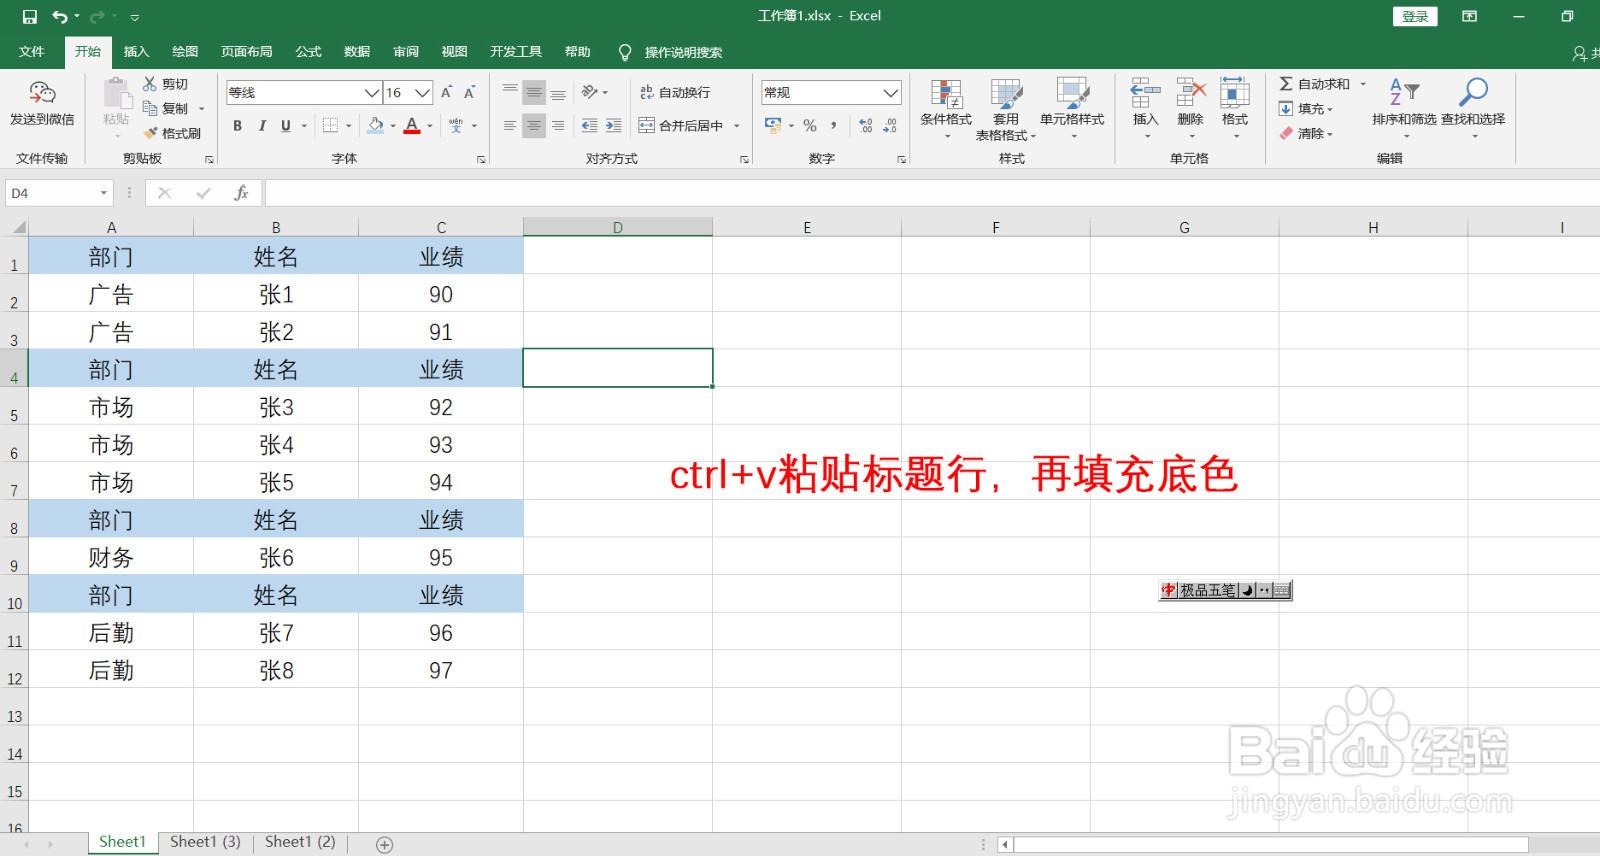Click the Copy button
The image size is (1600, 856).
pos(166,108)
